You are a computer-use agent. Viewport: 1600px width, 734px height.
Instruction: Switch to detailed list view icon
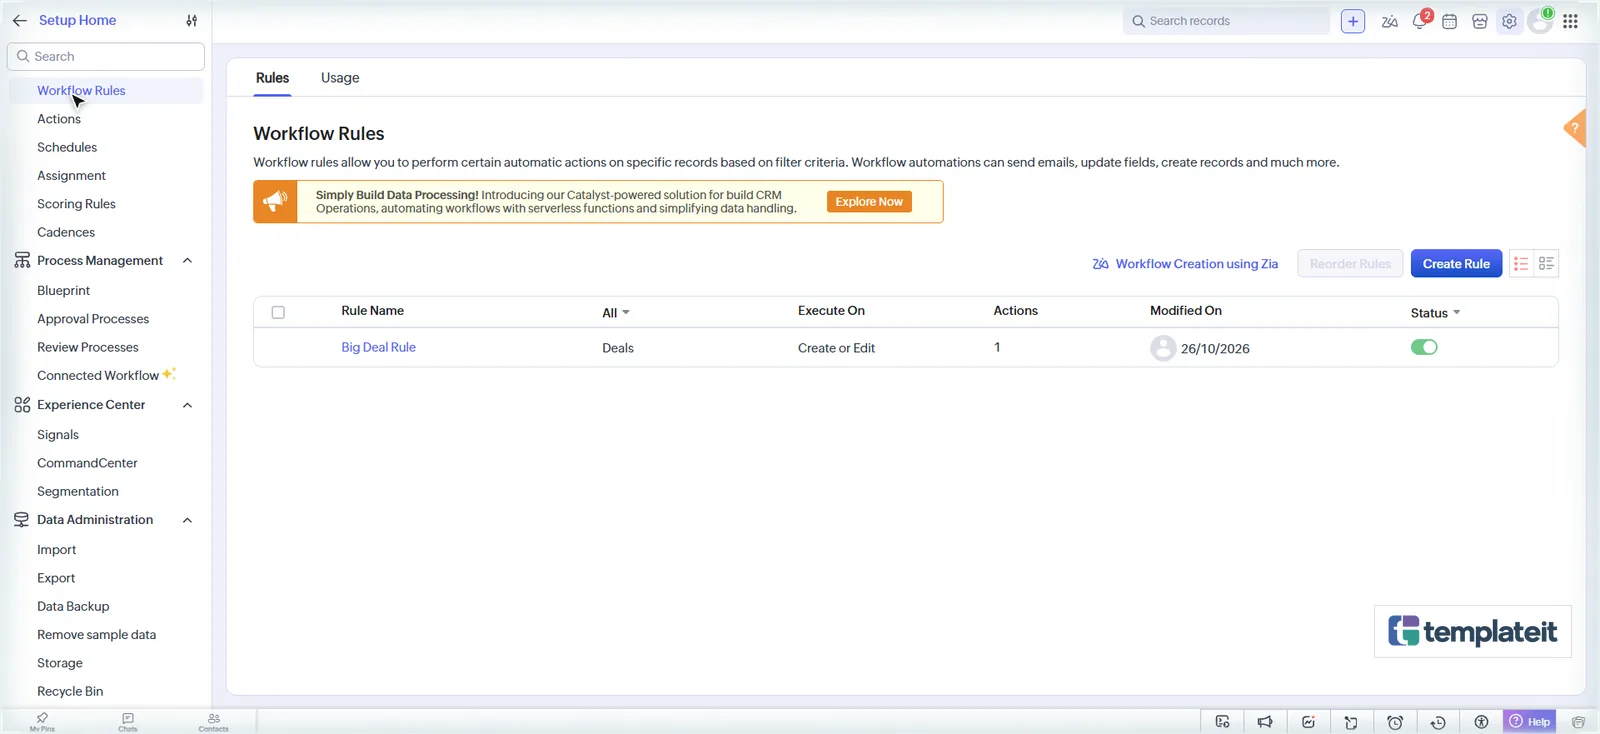coord(1546,263)
